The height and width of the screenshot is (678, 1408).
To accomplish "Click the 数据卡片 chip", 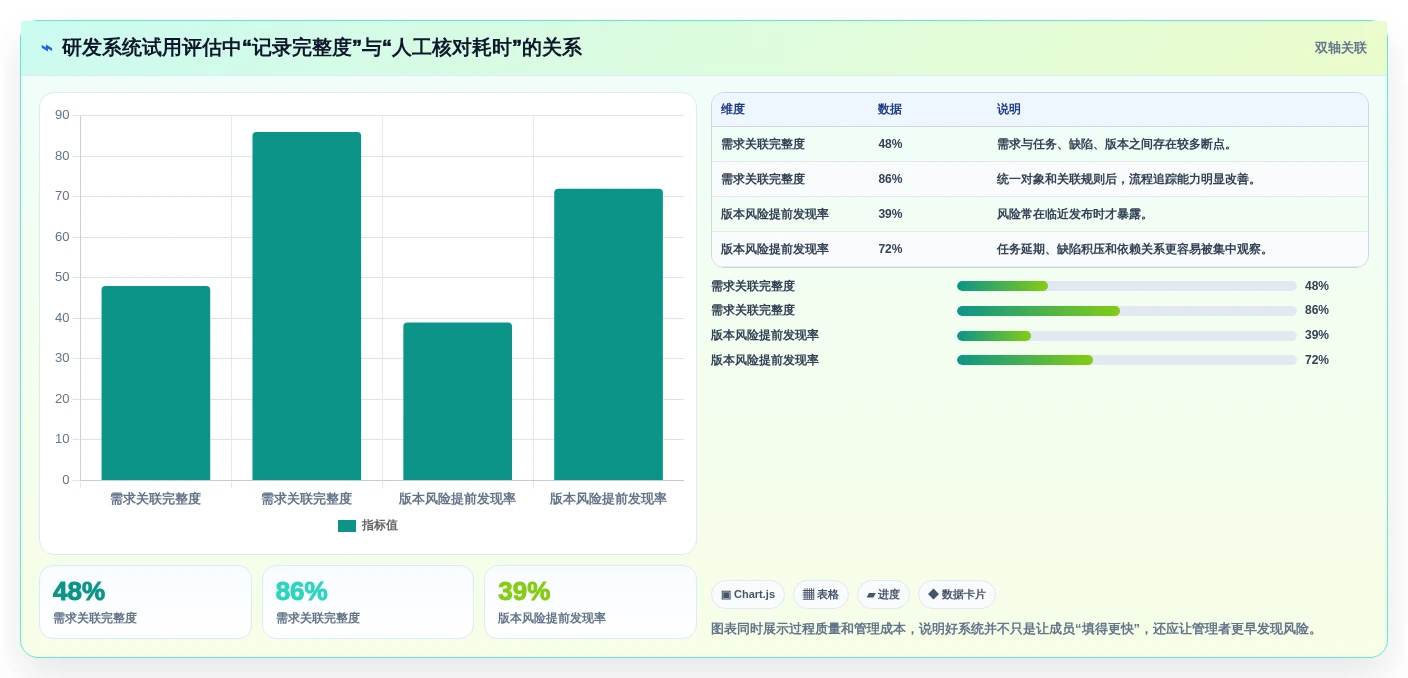I will point(957,594).
